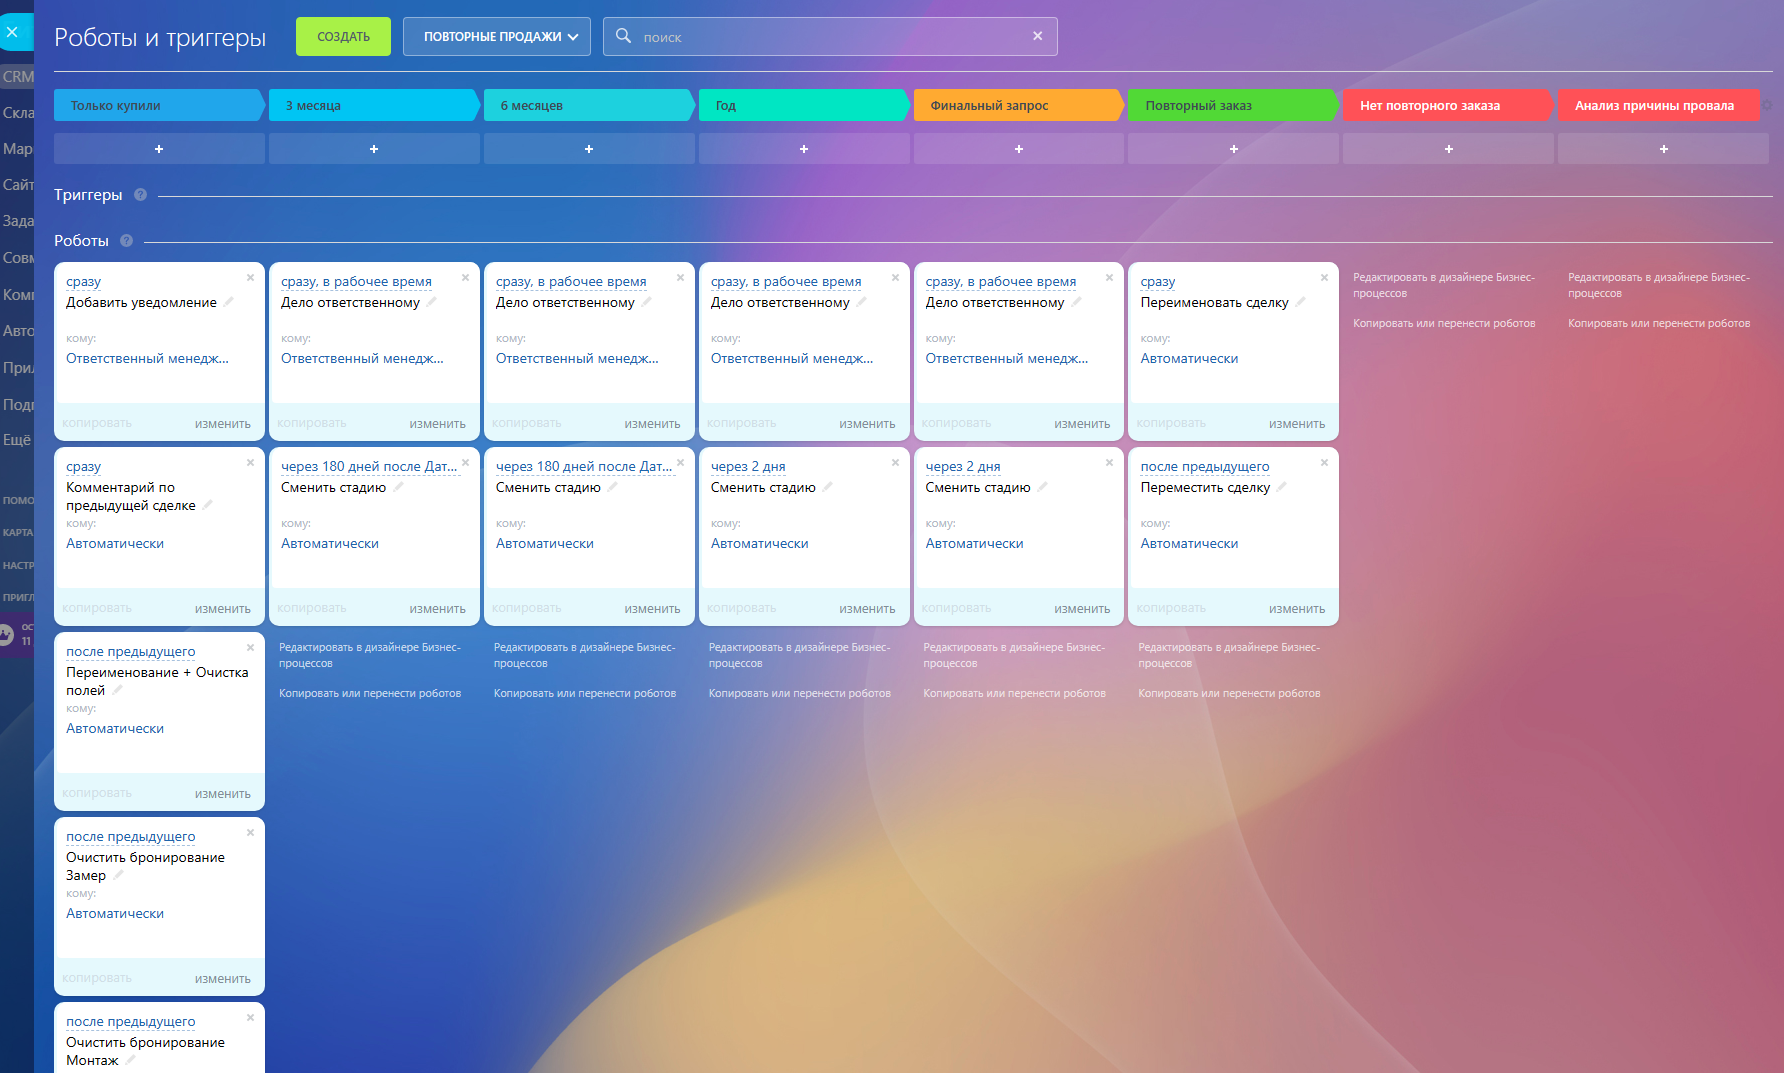Open delay of Комментарий по предыдущей сделке

click(83, 467)
